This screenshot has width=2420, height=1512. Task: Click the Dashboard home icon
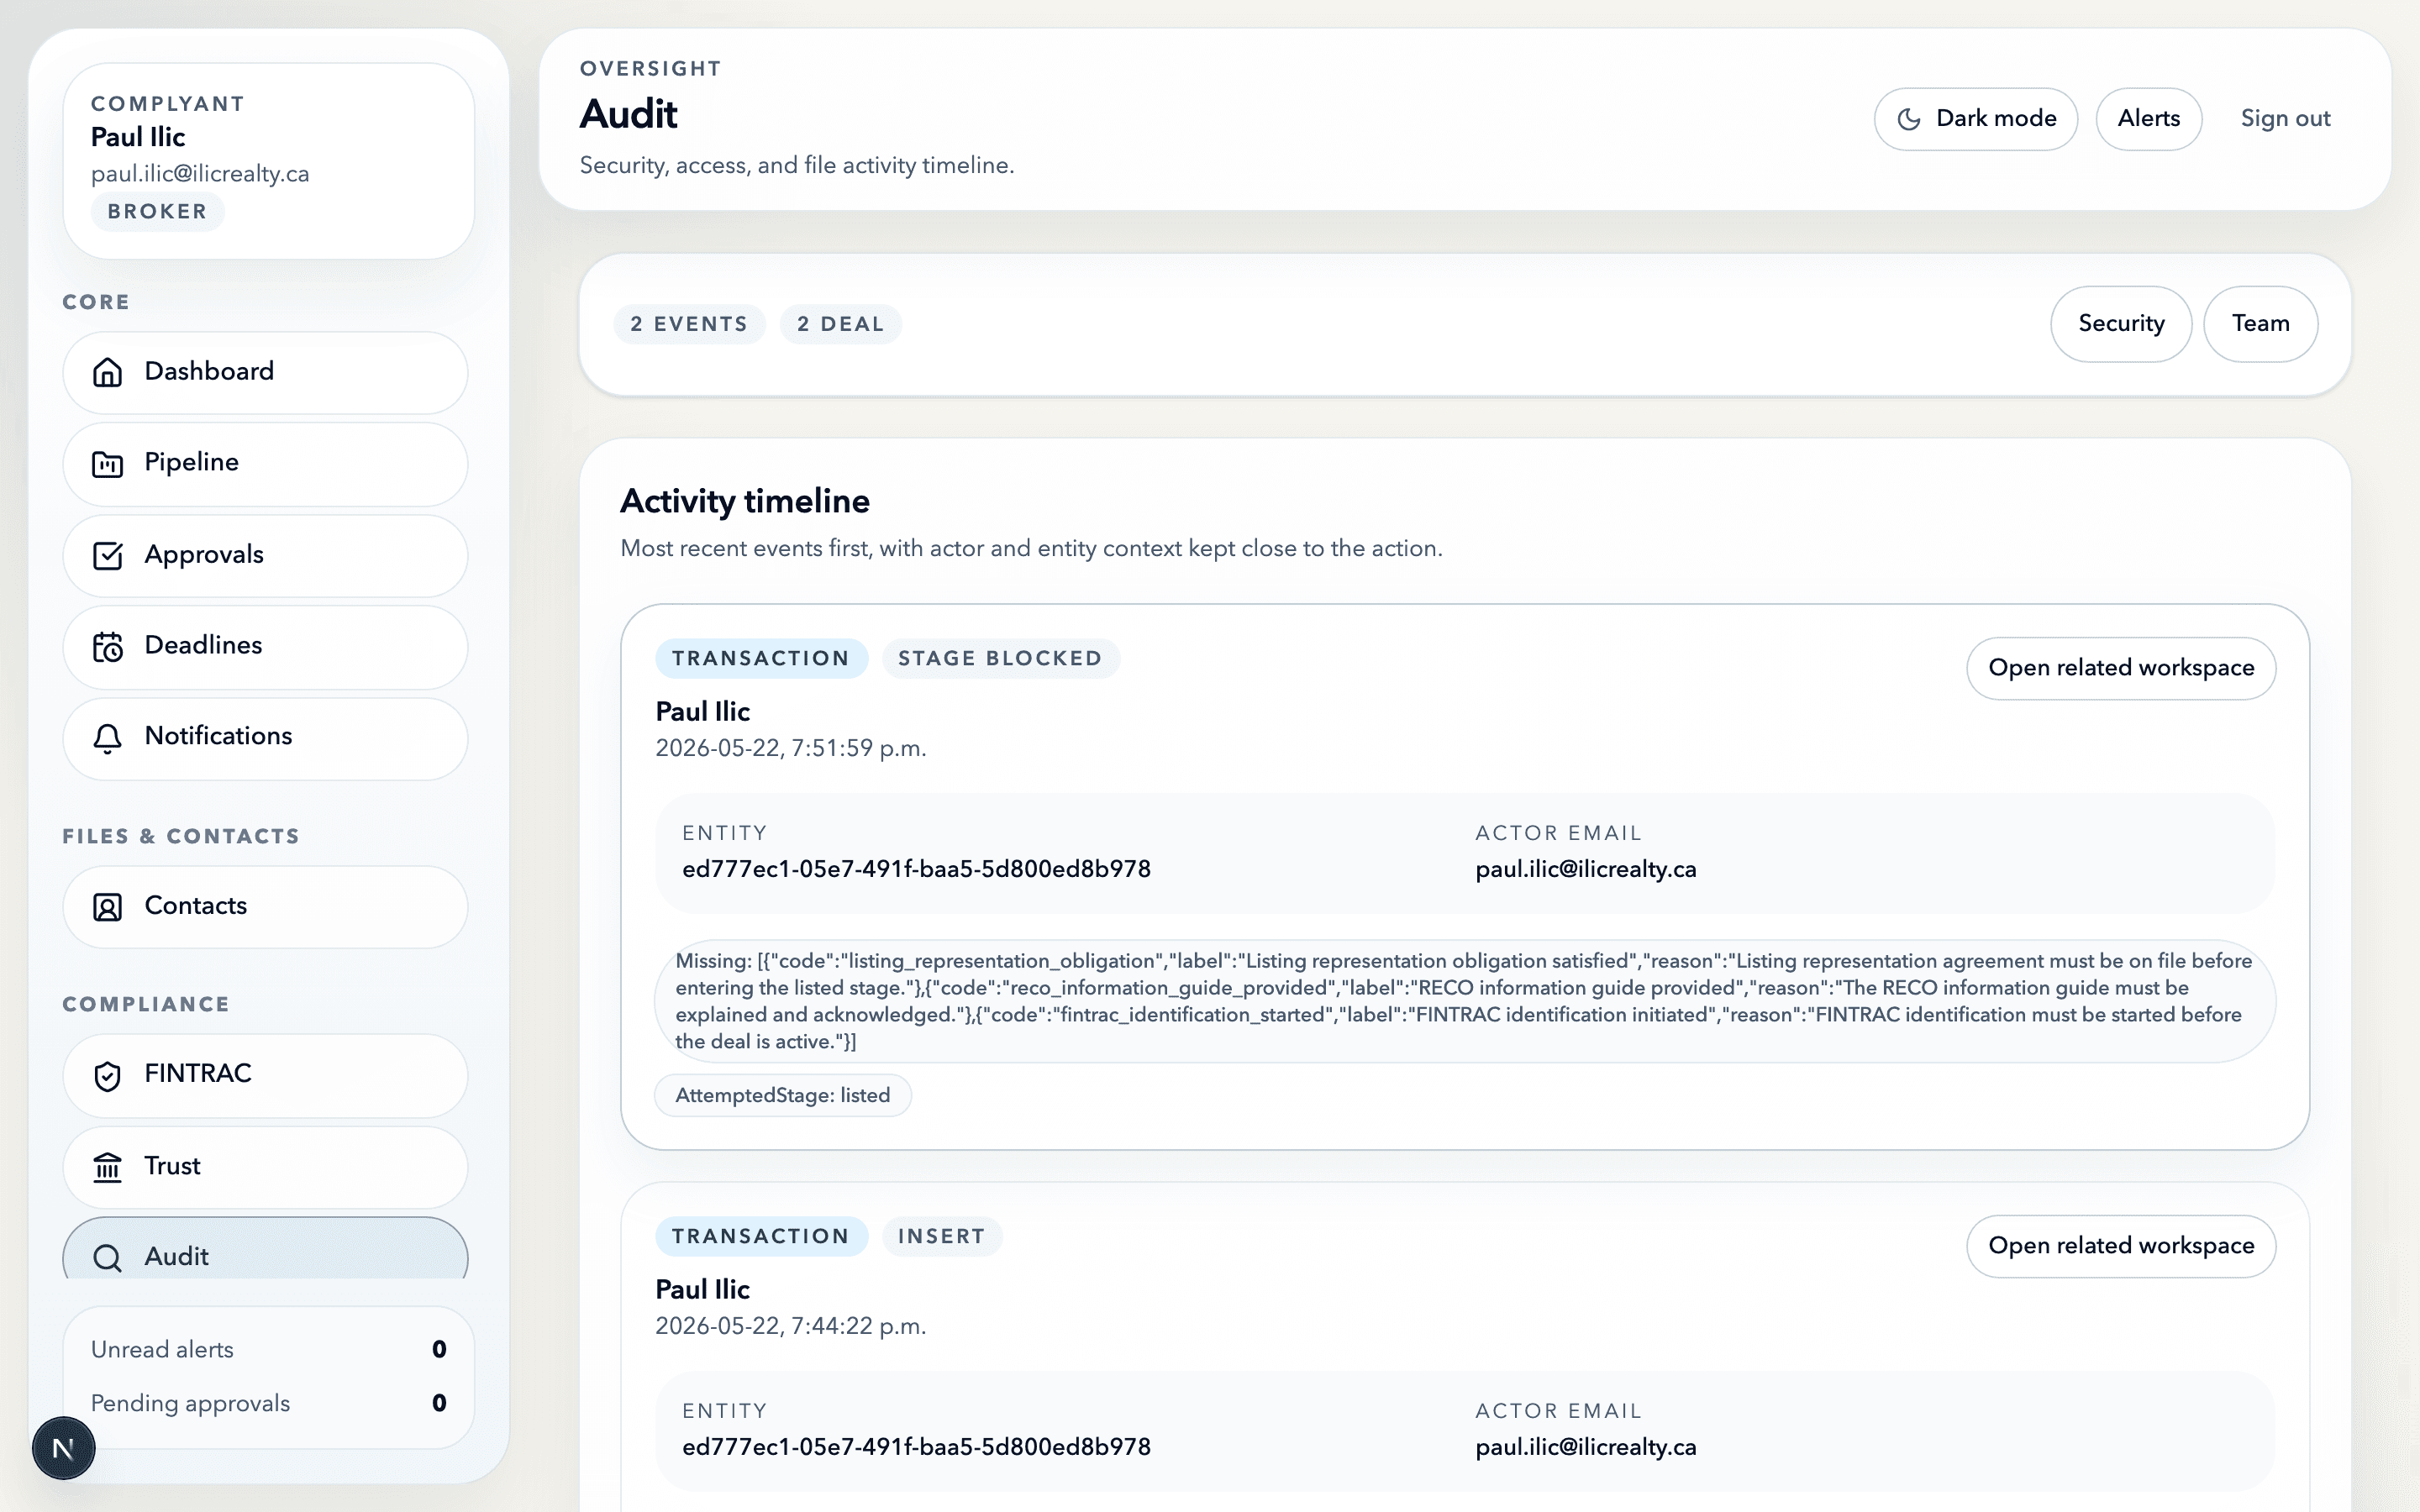(x=107, y=372)
